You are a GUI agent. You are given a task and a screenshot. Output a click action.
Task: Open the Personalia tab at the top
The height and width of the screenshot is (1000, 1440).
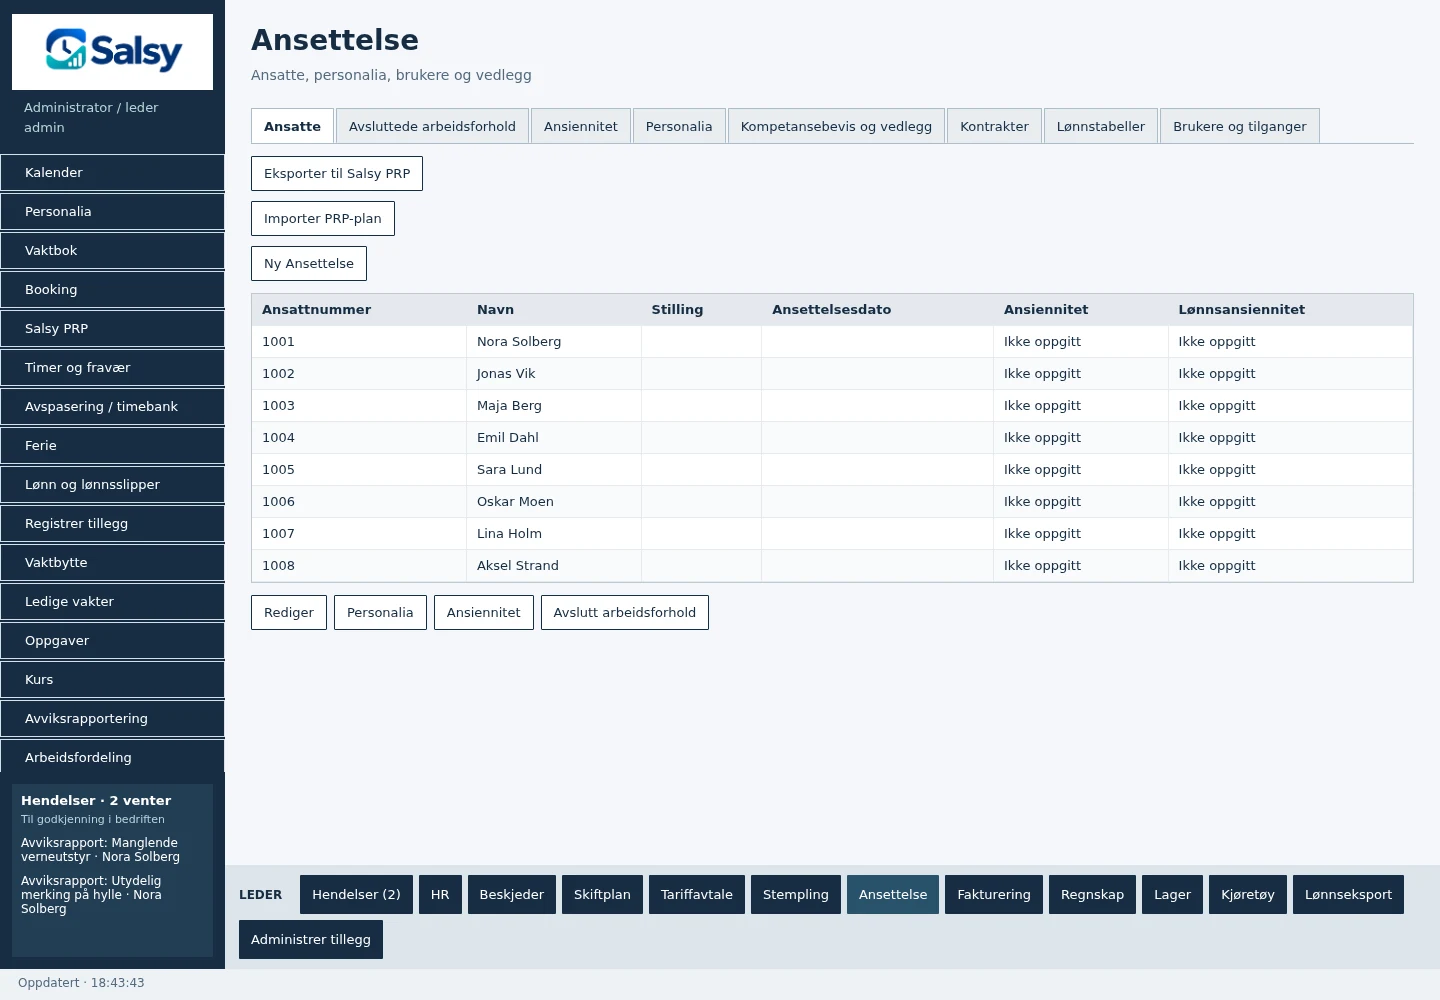679,126
